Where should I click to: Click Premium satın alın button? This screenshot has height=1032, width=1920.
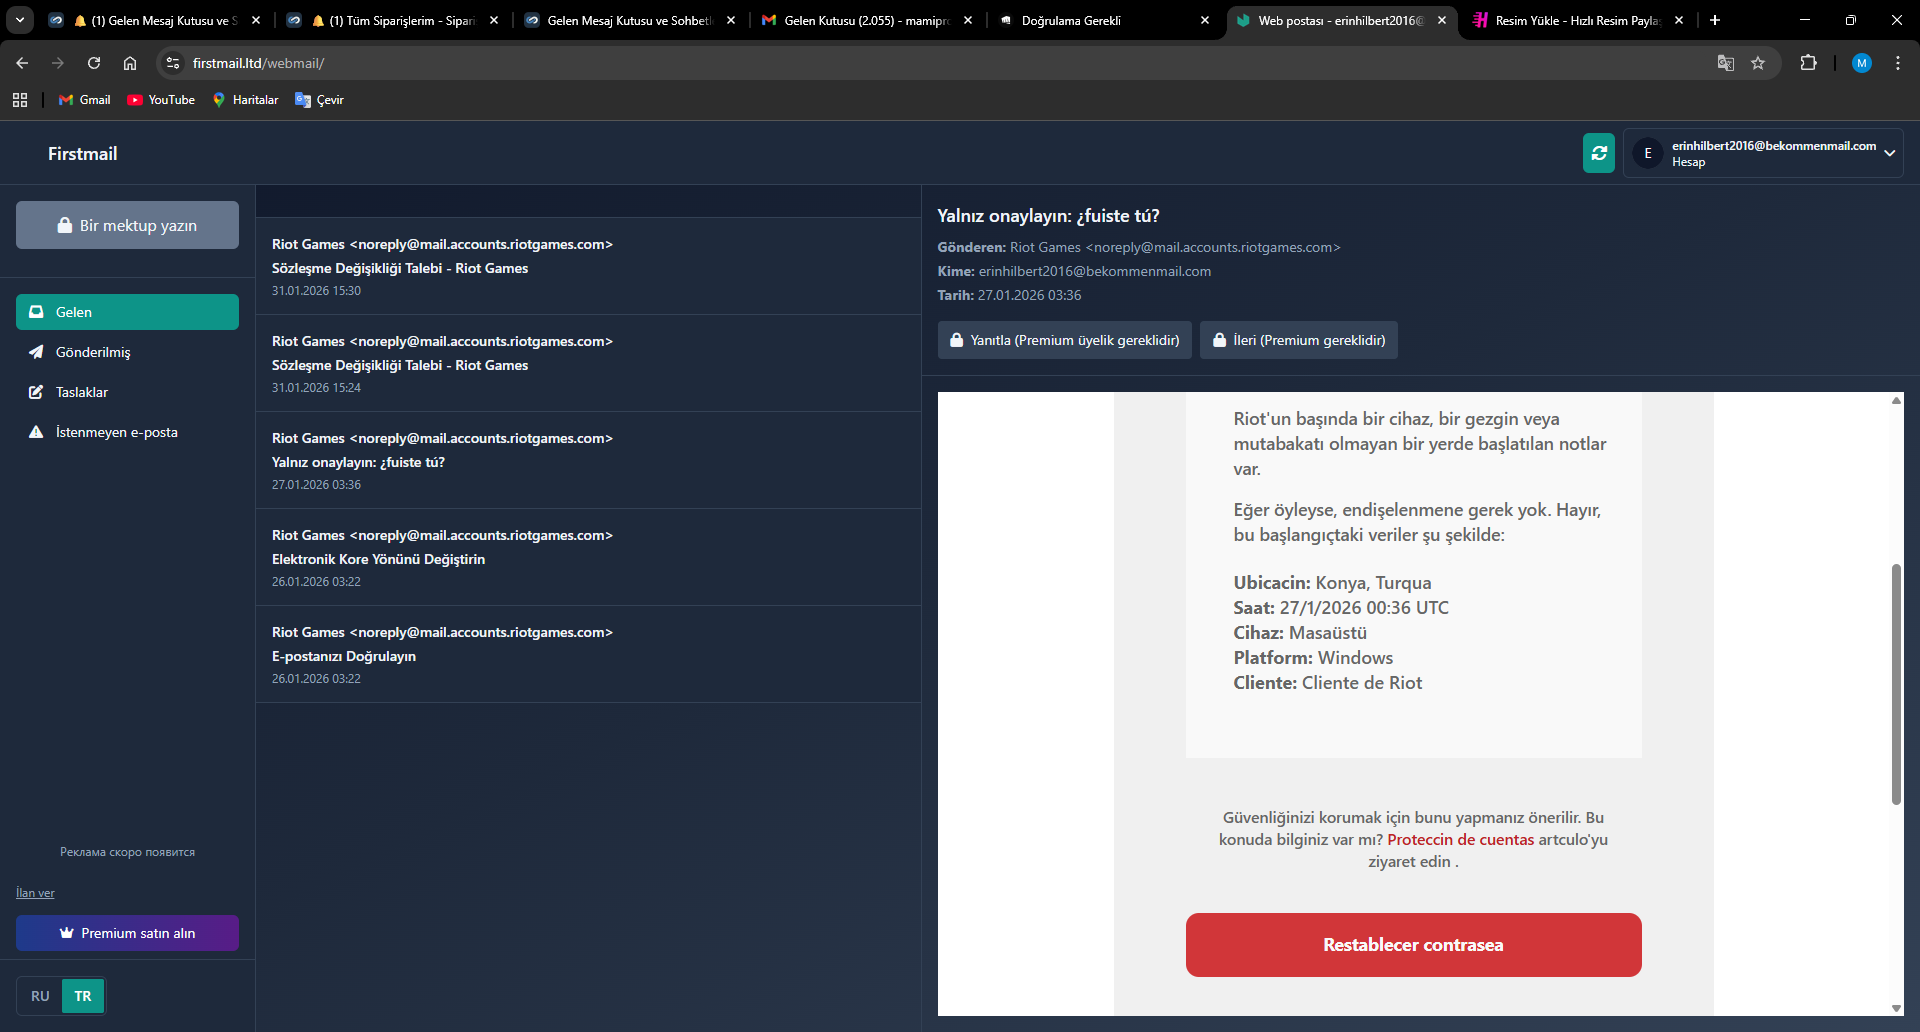[127, 933]
